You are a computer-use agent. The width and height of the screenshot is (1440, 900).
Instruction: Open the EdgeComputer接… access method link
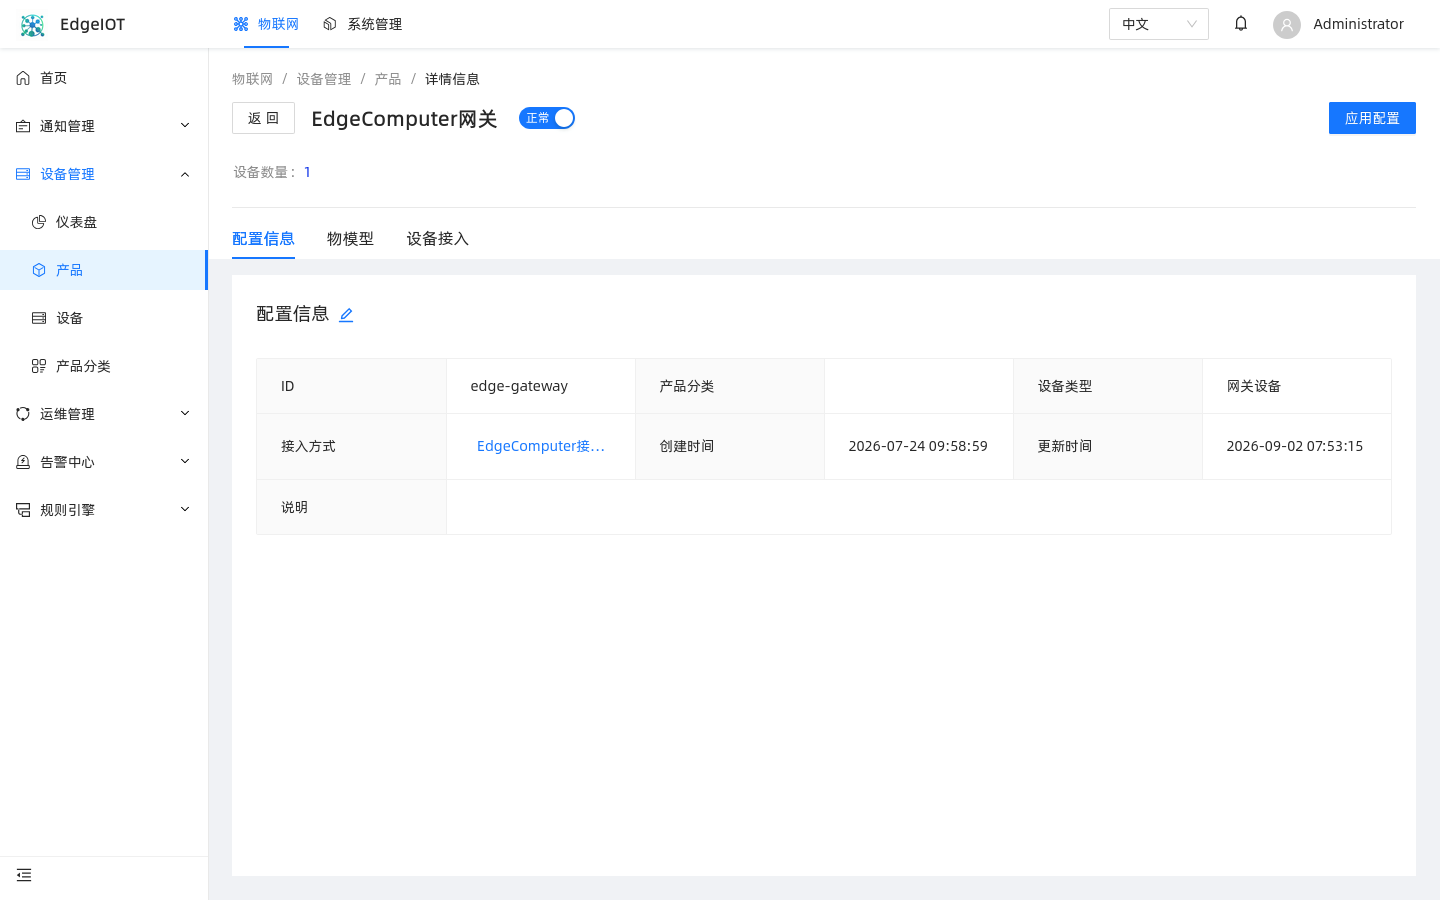(541, 446)
